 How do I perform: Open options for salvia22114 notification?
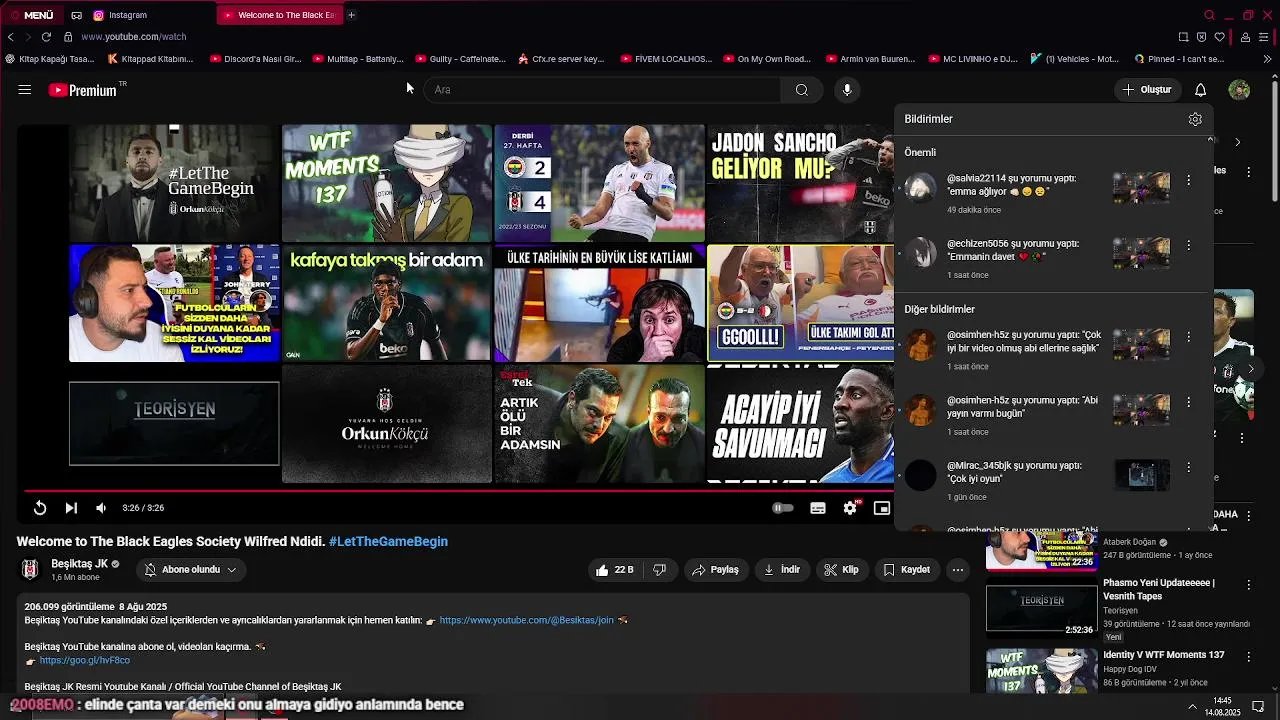coord(1188,180)
